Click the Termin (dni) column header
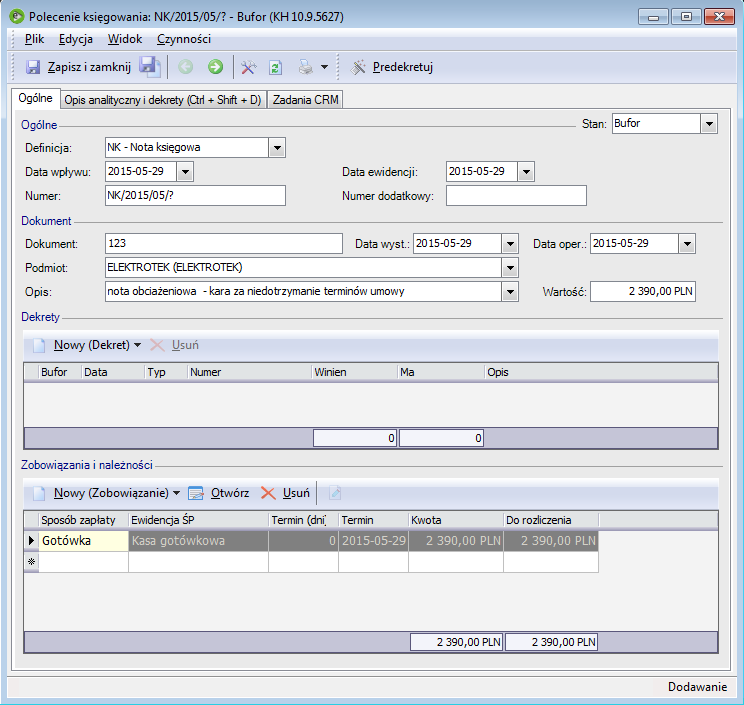 pyautogui.click(x=304, y=520)
